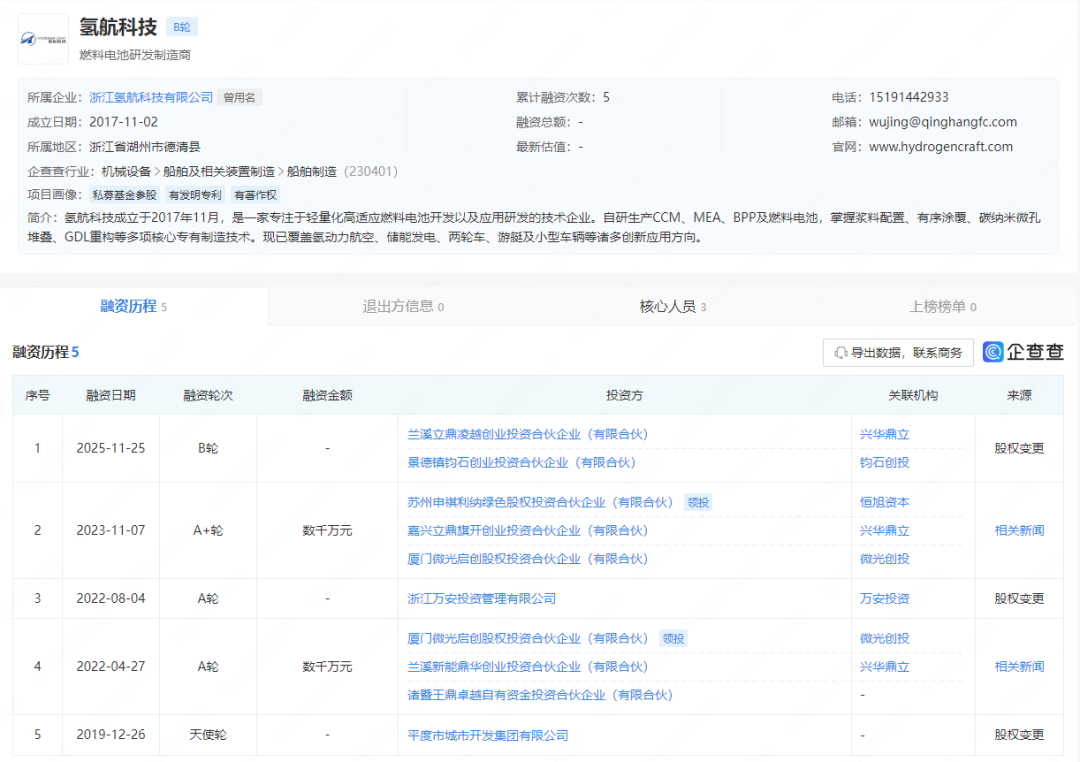Open the 相关新闻 source link for A+轮
Image resolution: width=1080 pixels, height=762 pixels.
1020,530
